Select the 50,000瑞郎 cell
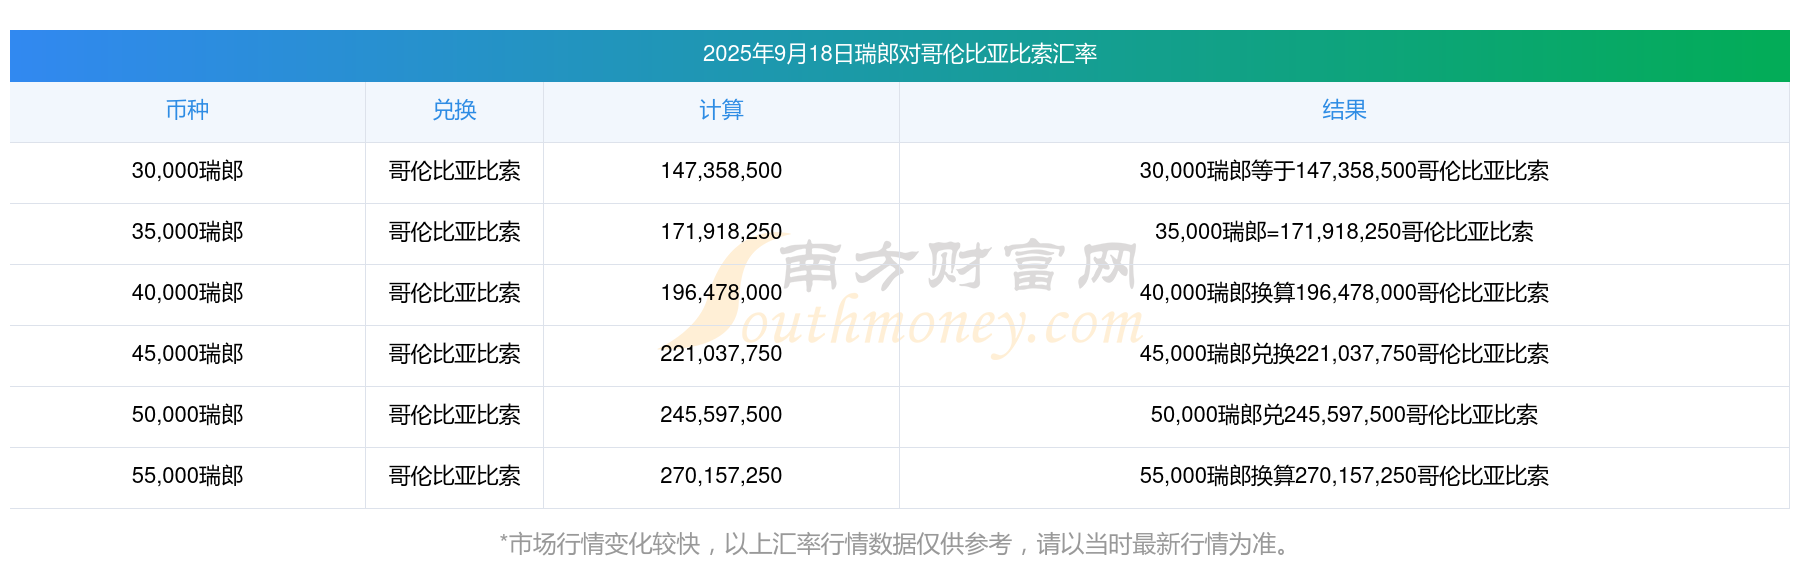The image size is (1800, 575). (x=187, y=415)
